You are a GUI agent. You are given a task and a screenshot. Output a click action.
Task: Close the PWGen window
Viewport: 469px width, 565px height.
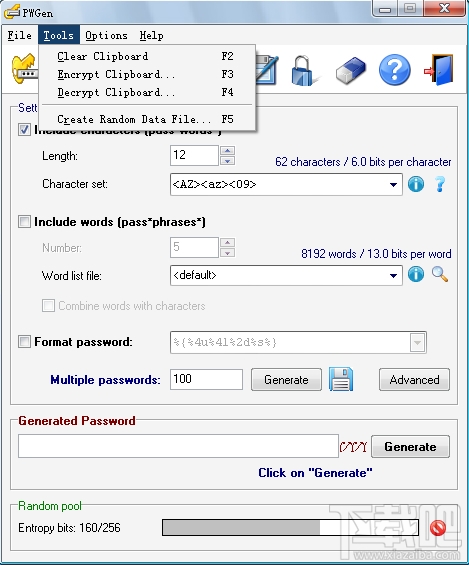click(445, 9)
